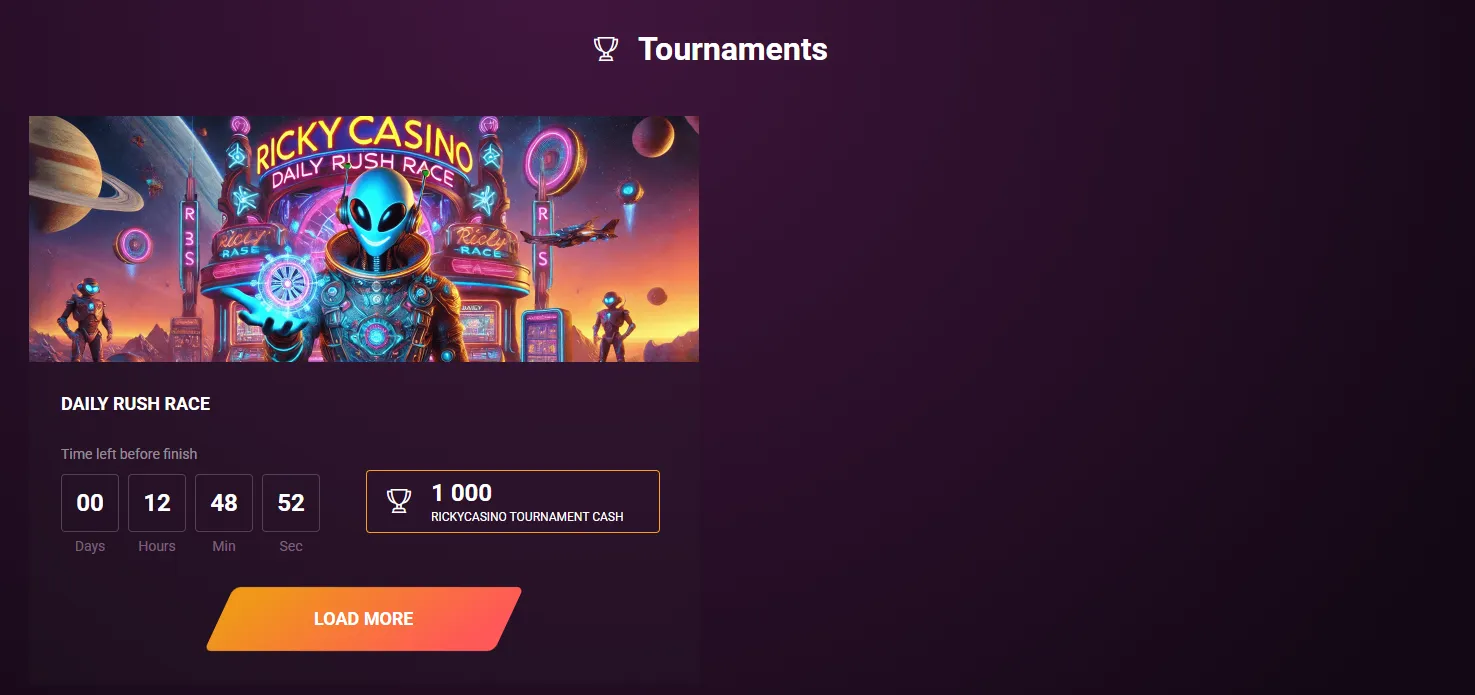Click the Hours countdown box

[x=157, y=503]
